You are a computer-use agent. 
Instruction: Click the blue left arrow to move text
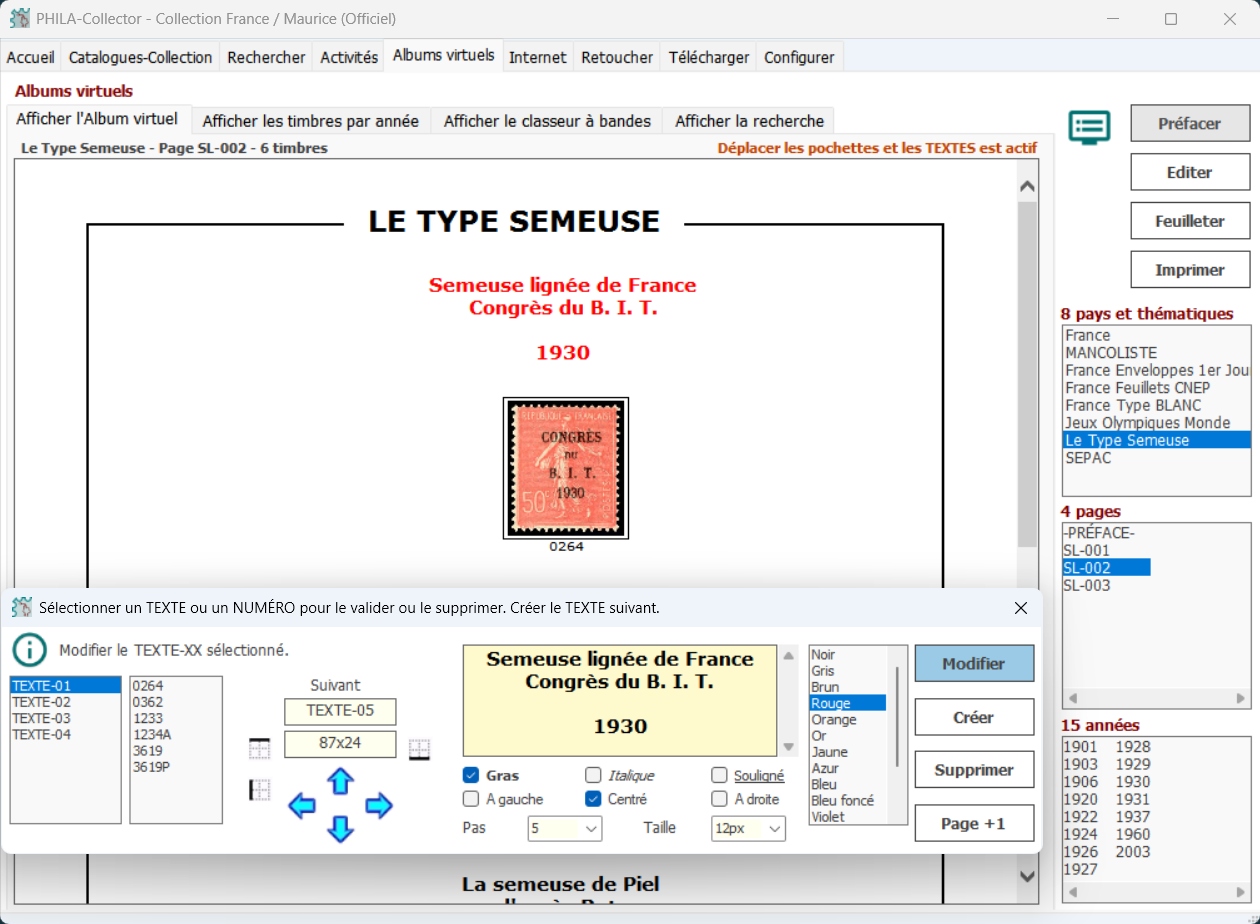coord(302,805)
